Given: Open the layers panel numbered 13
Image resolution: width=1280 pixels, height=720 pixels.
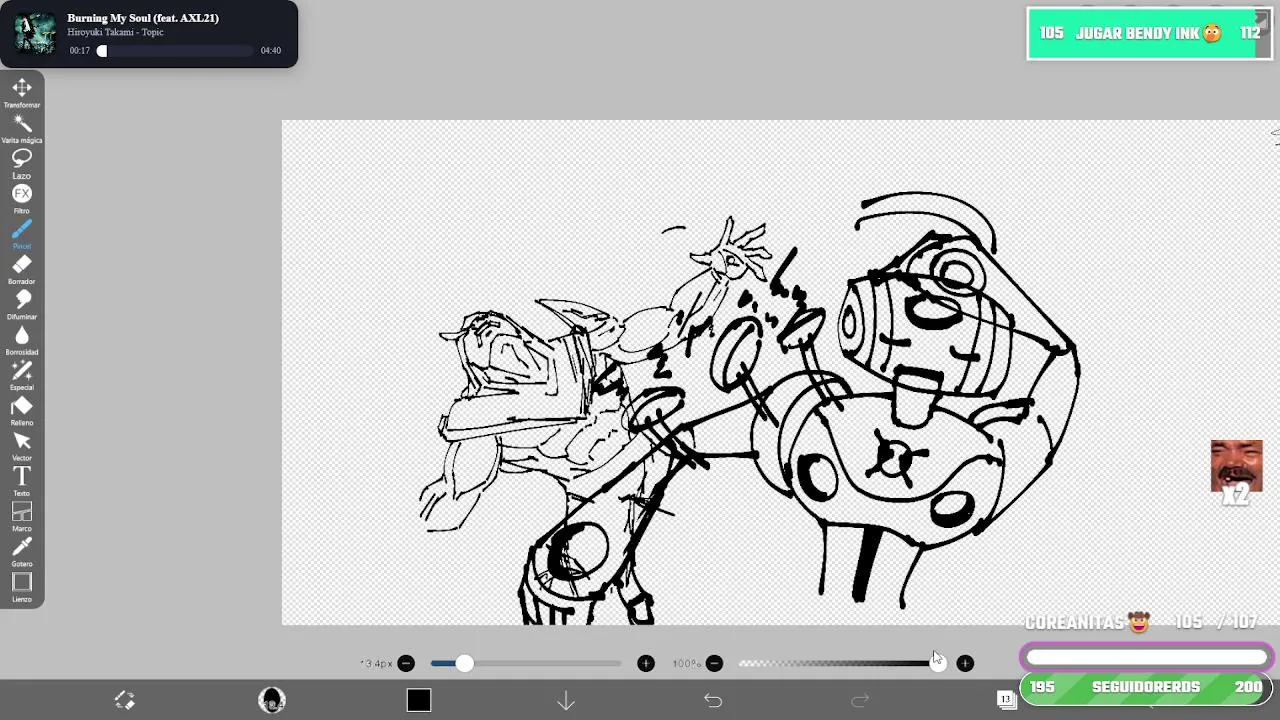Looking at the screenshot, I should coord(1006,700).
